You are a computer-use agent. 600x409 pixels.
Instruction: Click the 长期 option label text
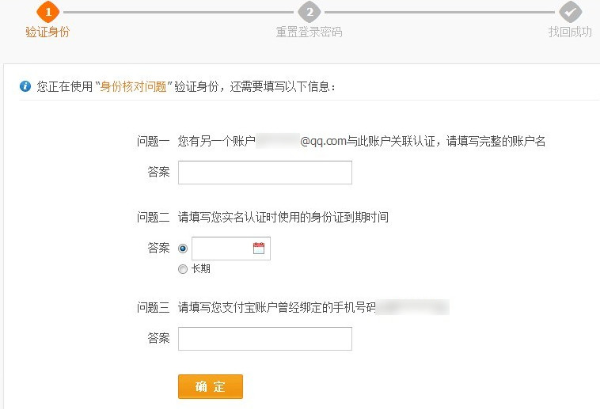pos(200,269)
